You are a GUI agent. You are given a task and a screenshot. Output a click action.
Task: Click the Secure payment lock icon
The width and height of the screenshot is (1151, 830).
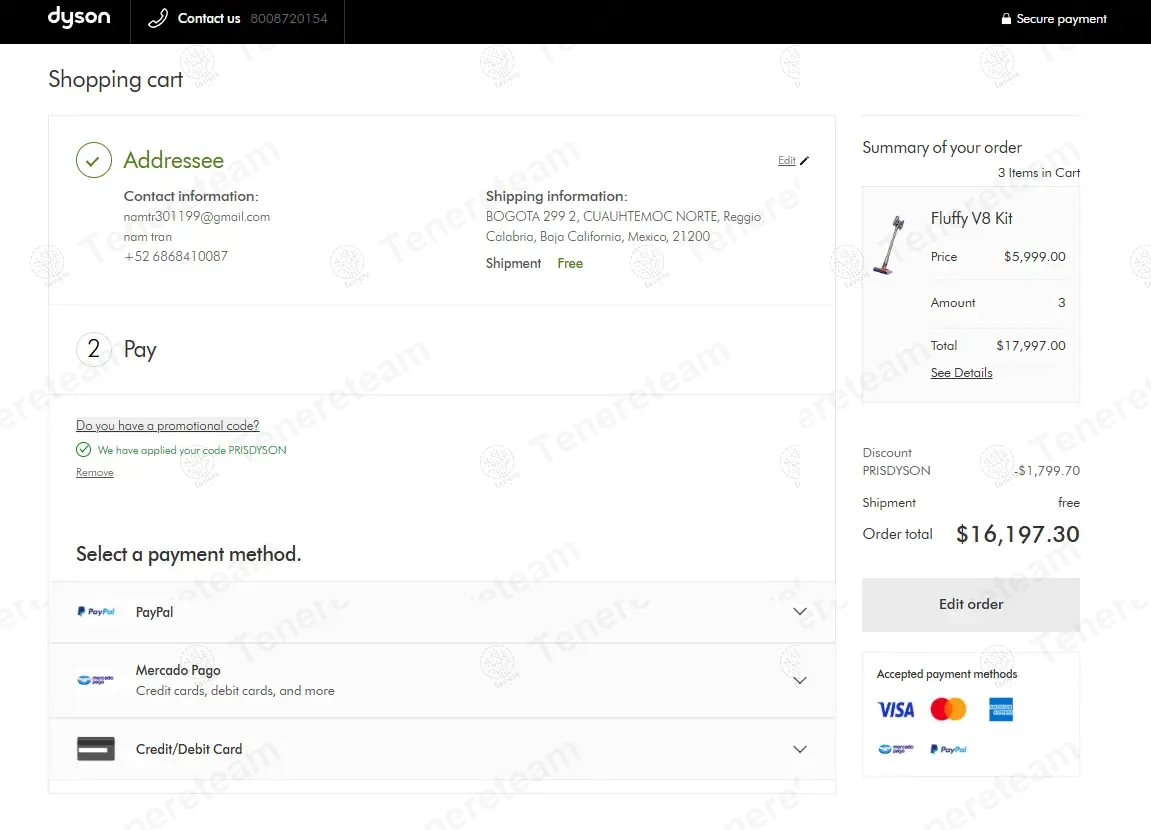point(1006,19)
